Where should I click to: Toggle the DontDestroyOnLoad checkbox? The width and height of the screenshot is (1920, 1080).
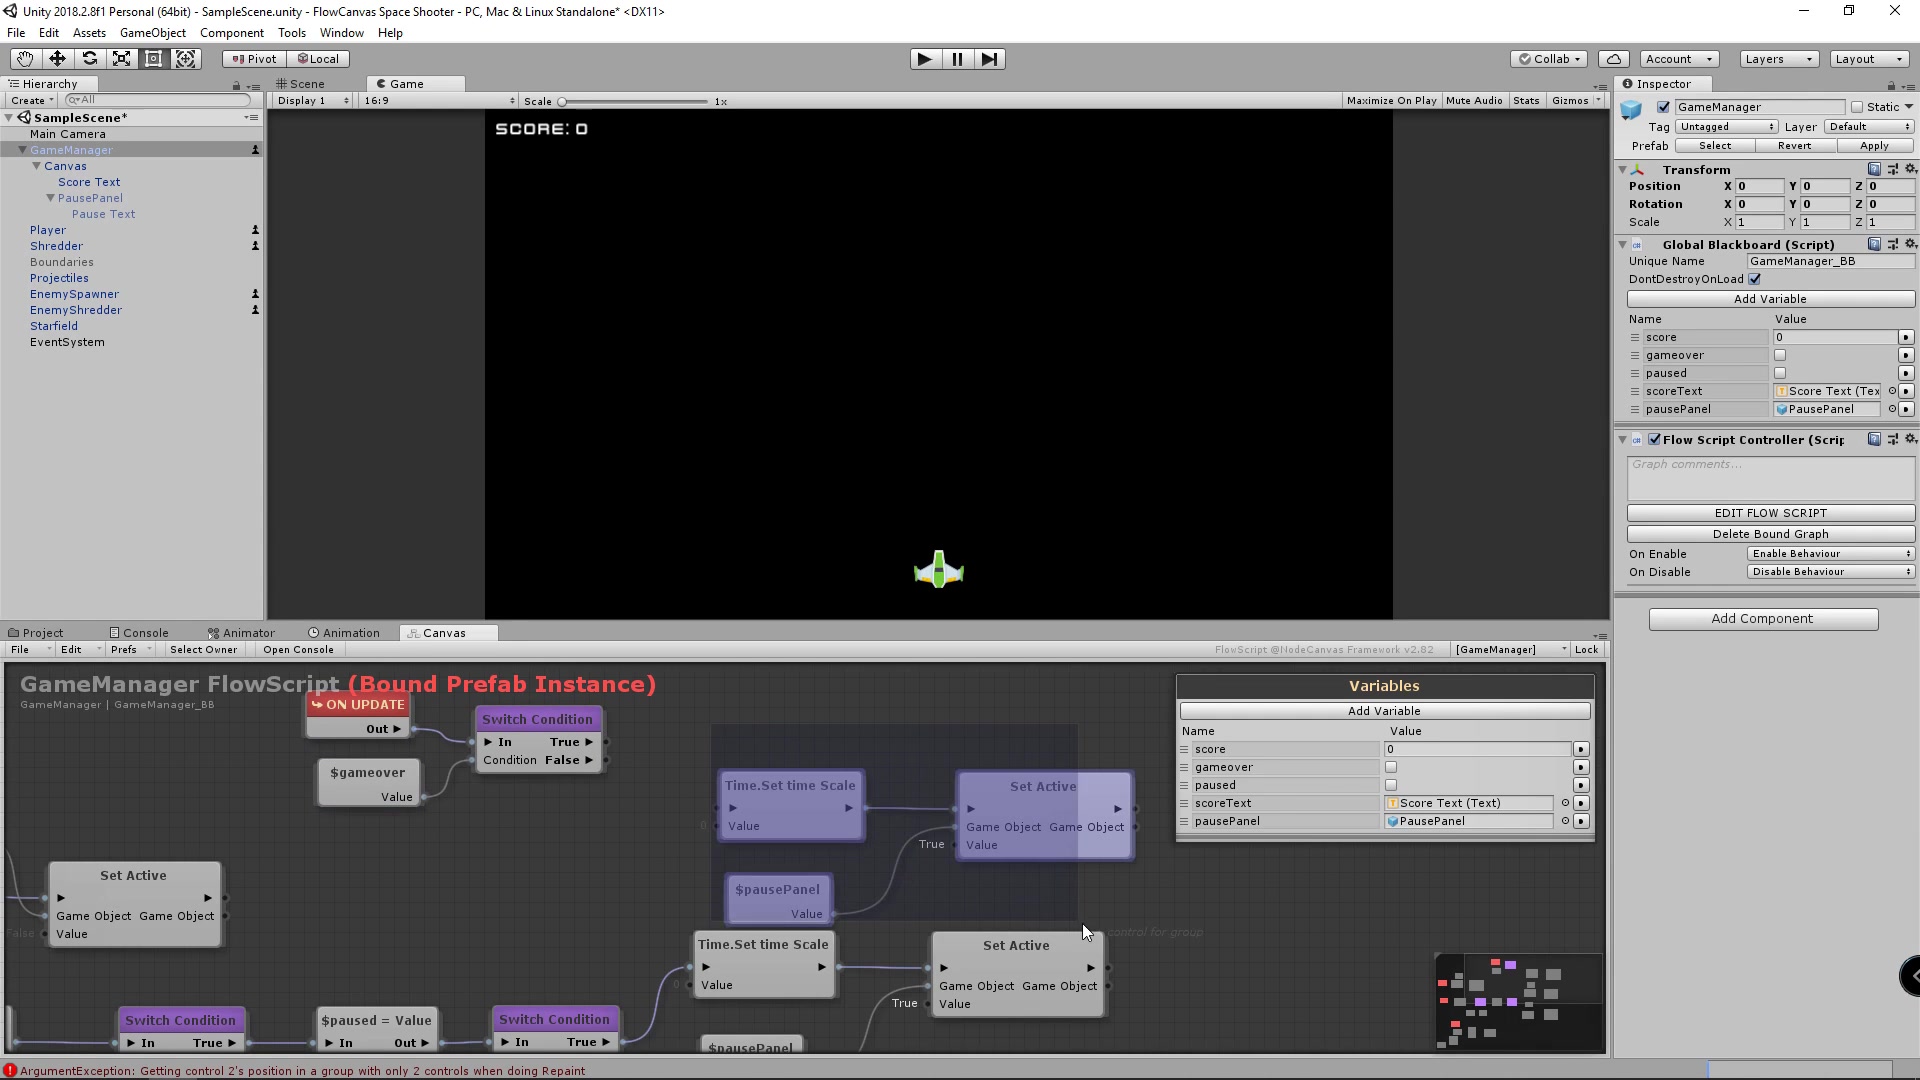[1755, 279]
